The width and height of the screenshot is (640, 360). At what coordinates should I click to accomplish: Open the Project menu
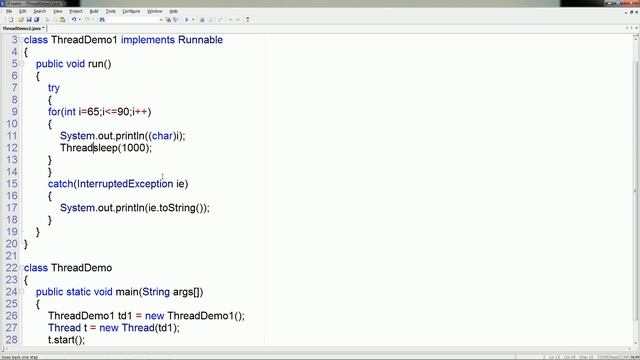(76, 11)
